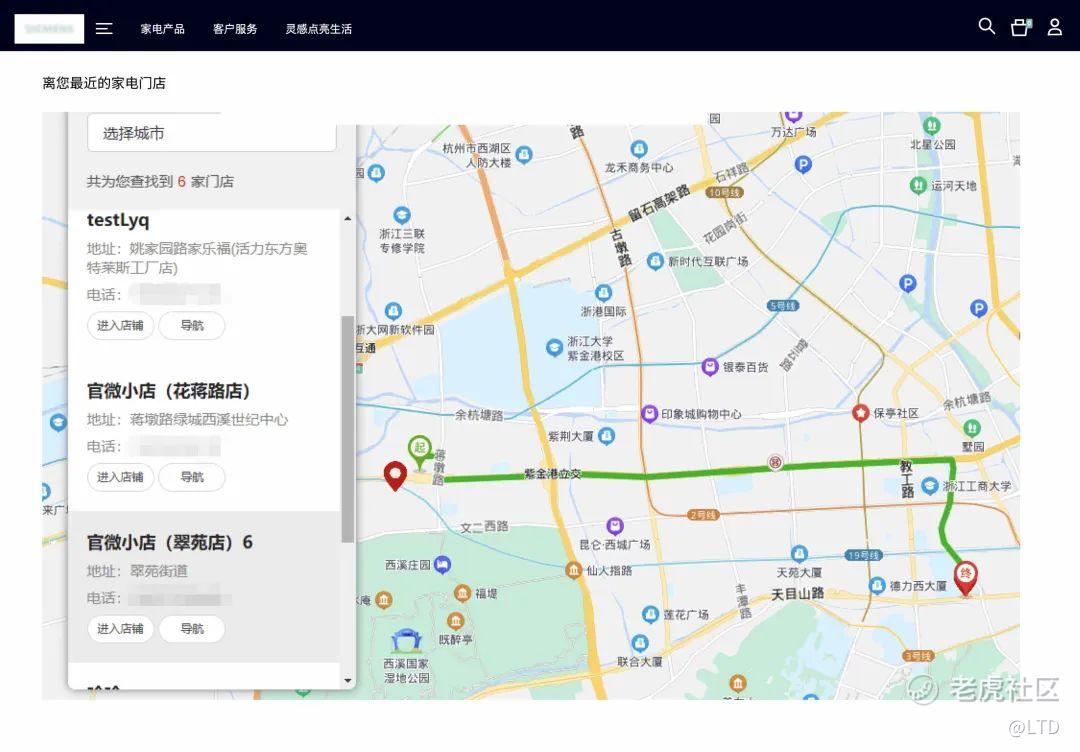Screen dimensions: 1080x752
Task: Select store 官微小店（花蒋路店）
Action: (168, 391)
